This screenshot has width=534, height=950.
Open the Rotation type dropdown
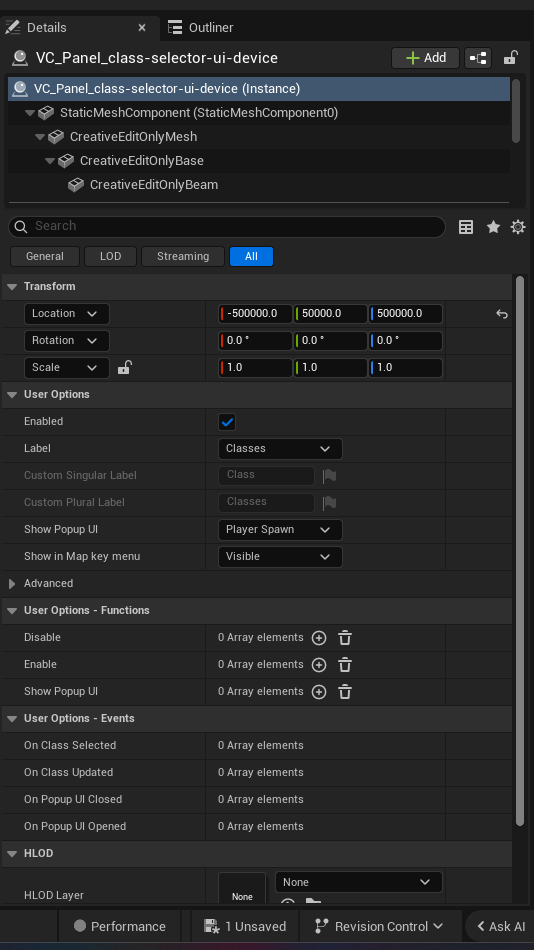pyautogui.click(x=67, y=340)
